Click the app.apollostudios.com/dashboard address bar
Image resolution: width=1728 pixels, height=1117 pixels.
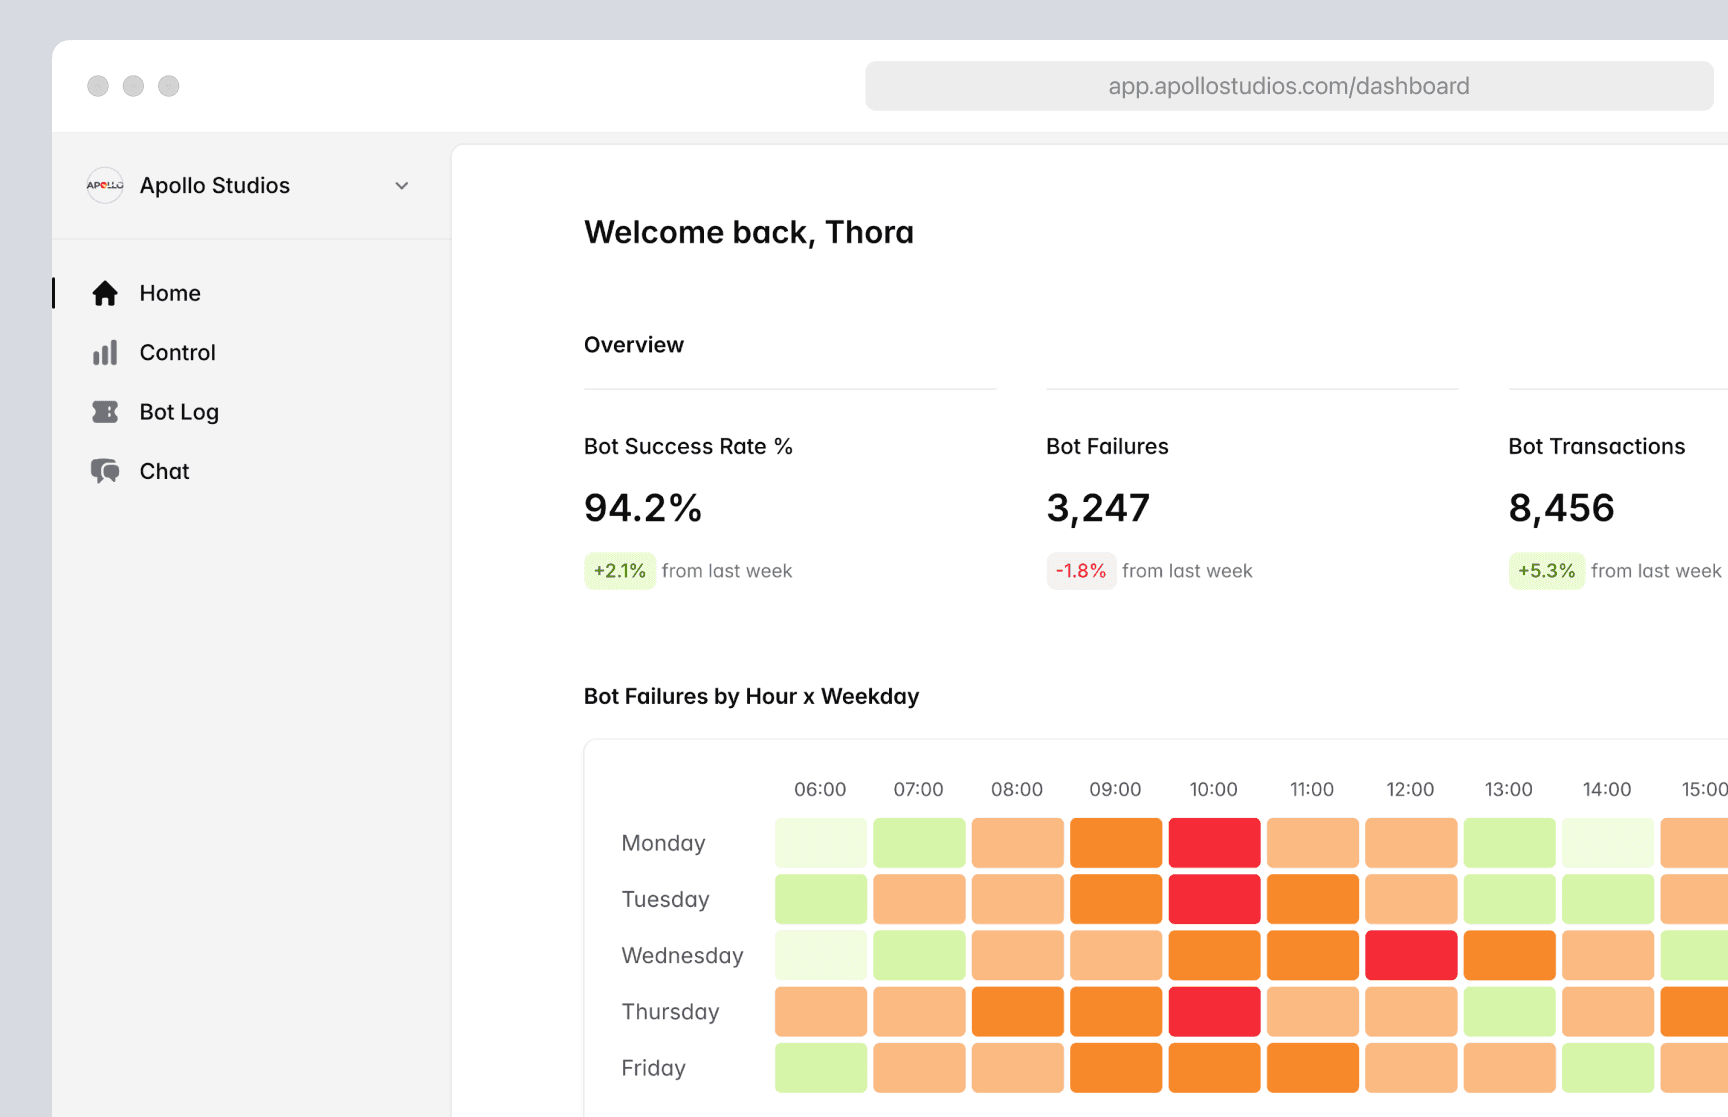tap(1289, 86)
